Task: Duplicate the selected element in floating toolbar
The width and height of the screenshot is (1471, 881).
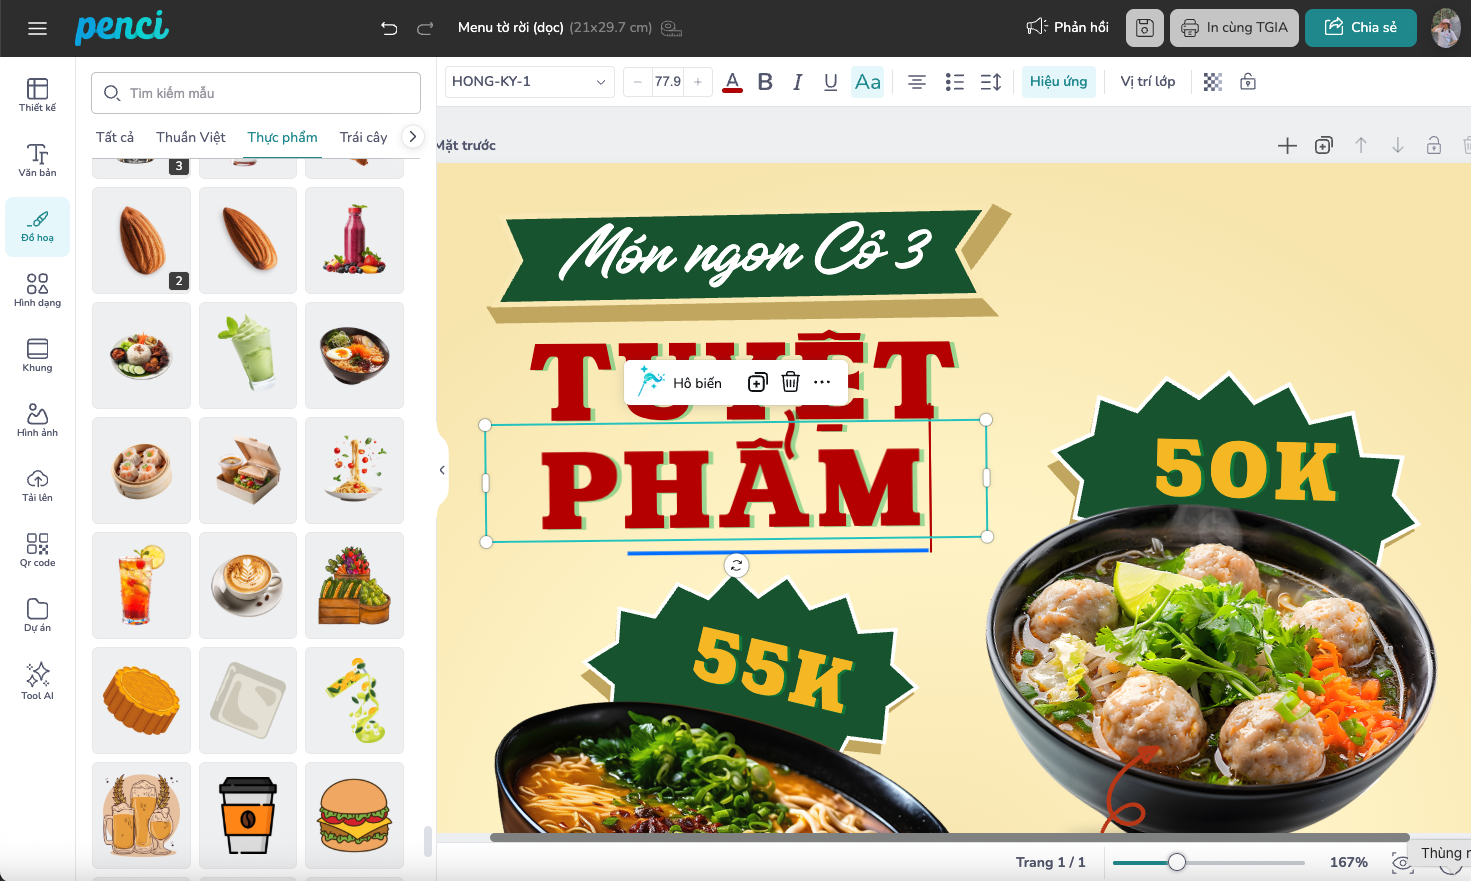Action: [x=758, y=382]
